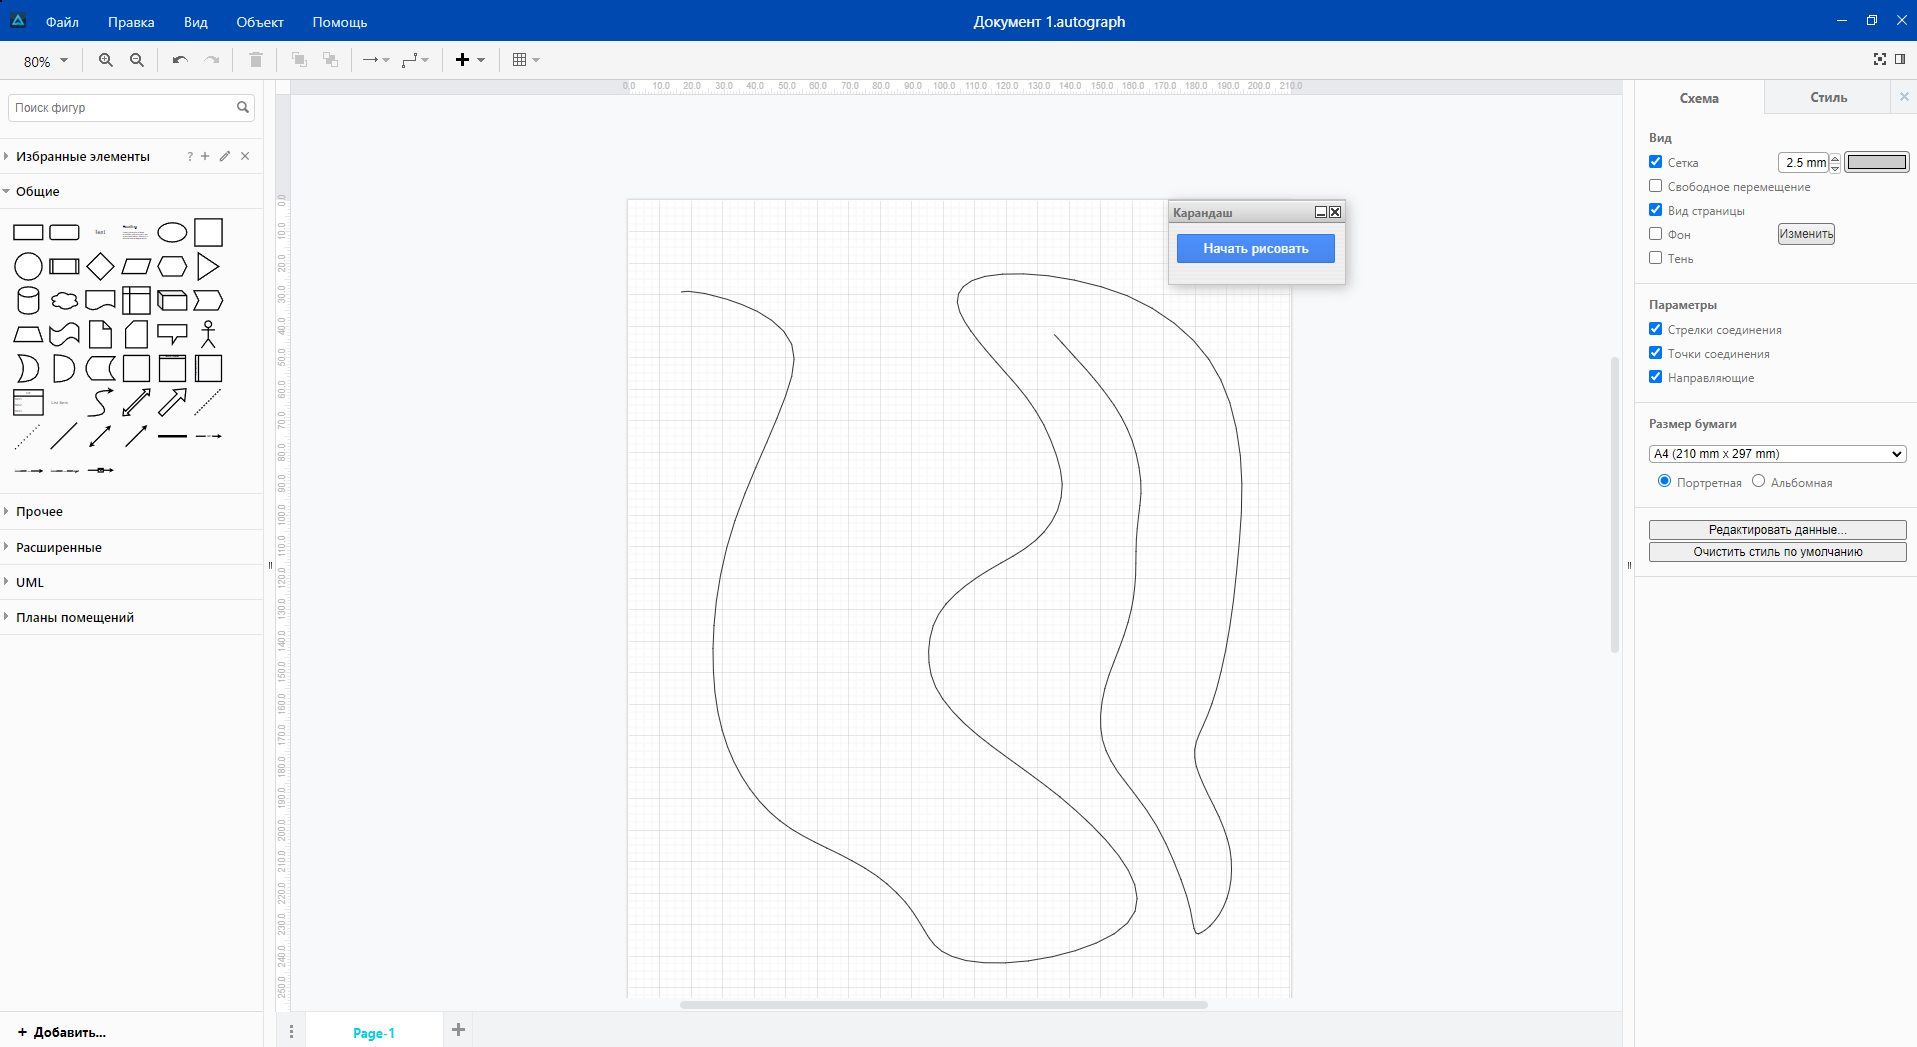The image size is (1917, 1047).
Task: Enable the Фон checkbox
Action: point(1656,234)
